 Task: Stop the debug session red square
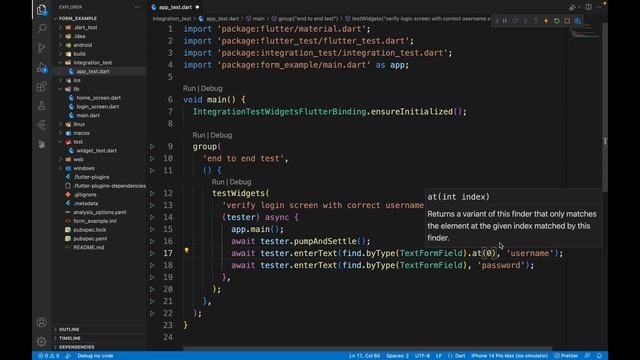tap(567, 21)
